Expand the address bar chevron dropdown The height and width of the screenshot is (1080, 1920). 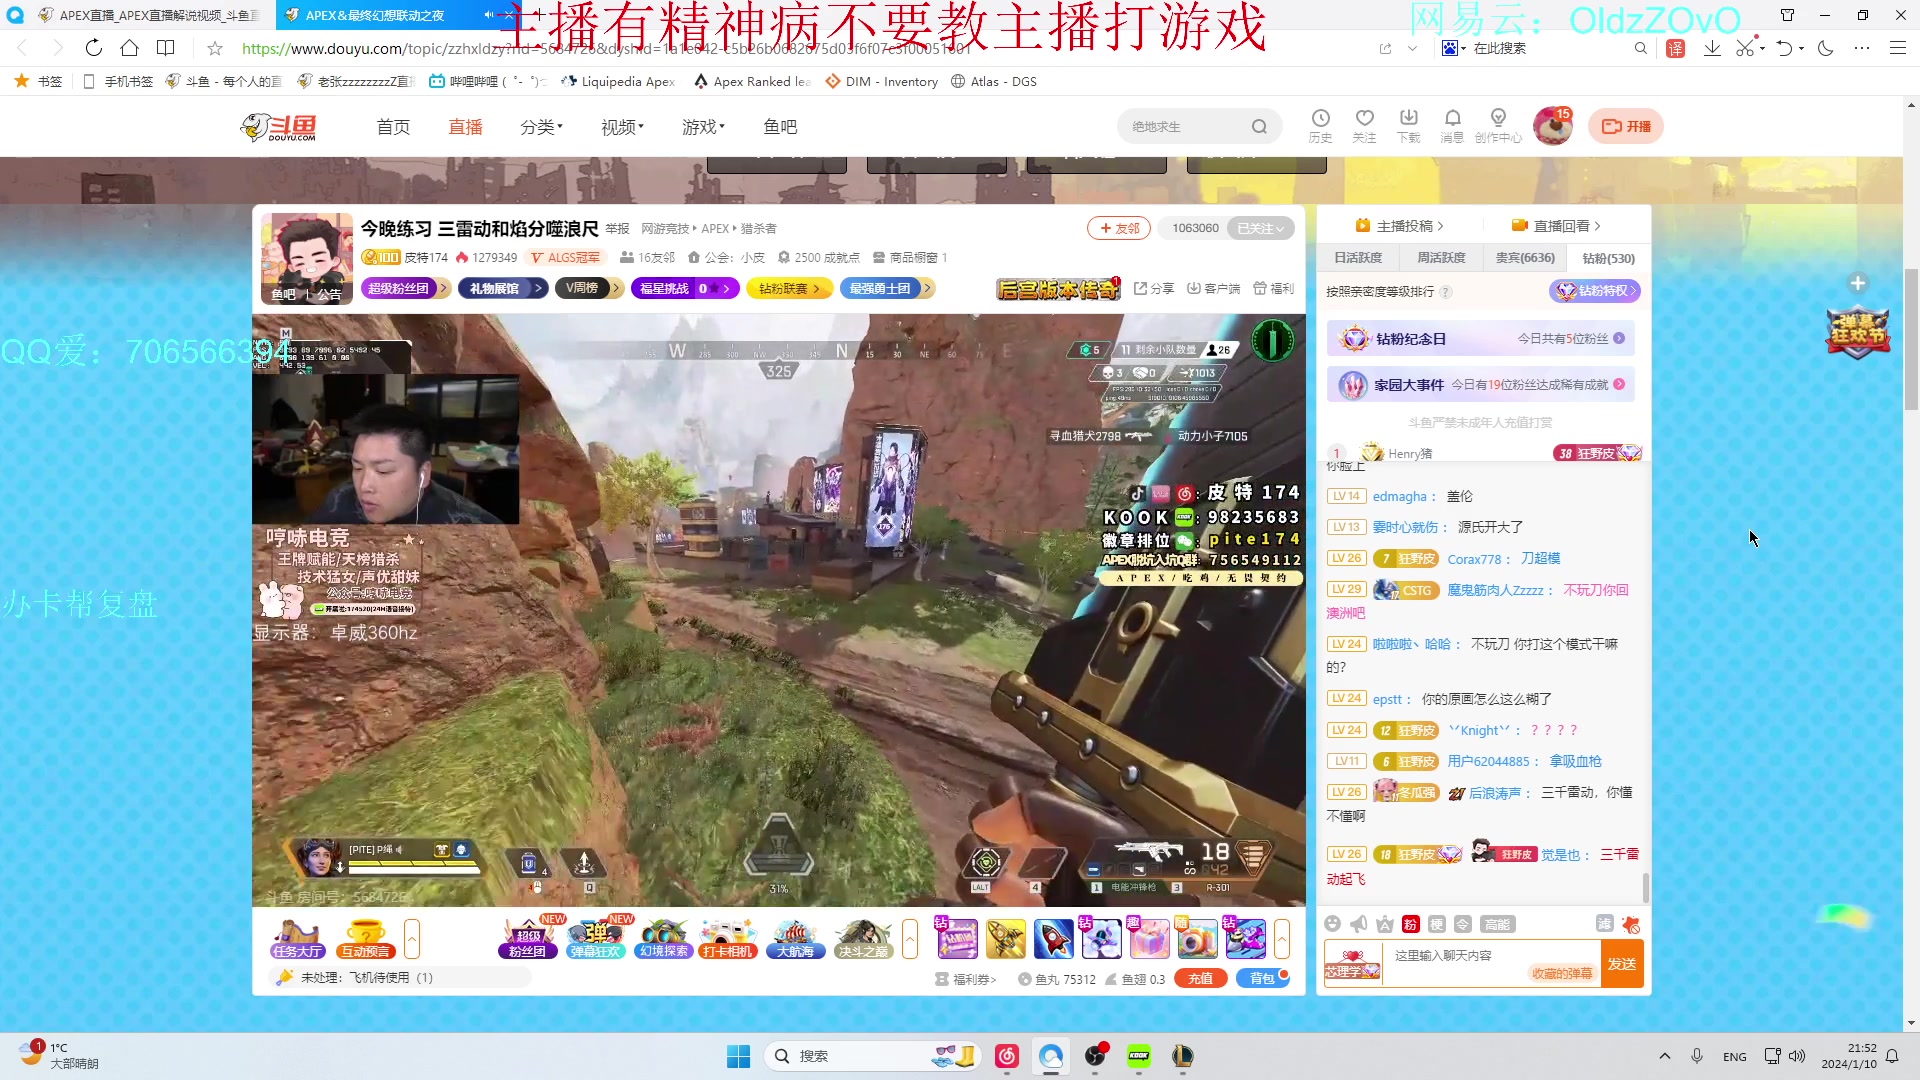tap(1412, 48)
